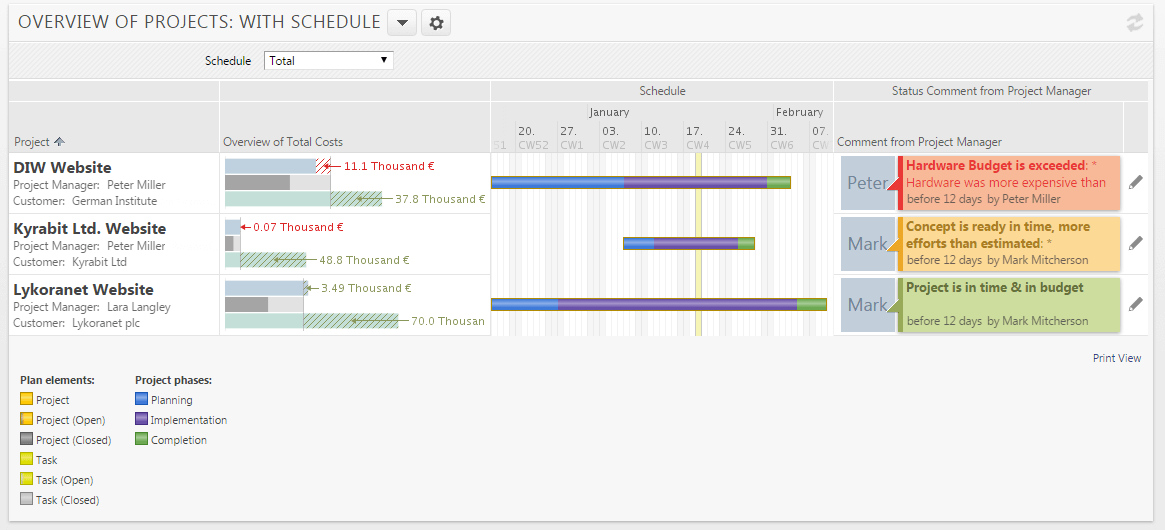Click Mark's avatar on the orange comment
This screenshot has width=1165, height=530.
pyautogui.click(x=868, y=244)
